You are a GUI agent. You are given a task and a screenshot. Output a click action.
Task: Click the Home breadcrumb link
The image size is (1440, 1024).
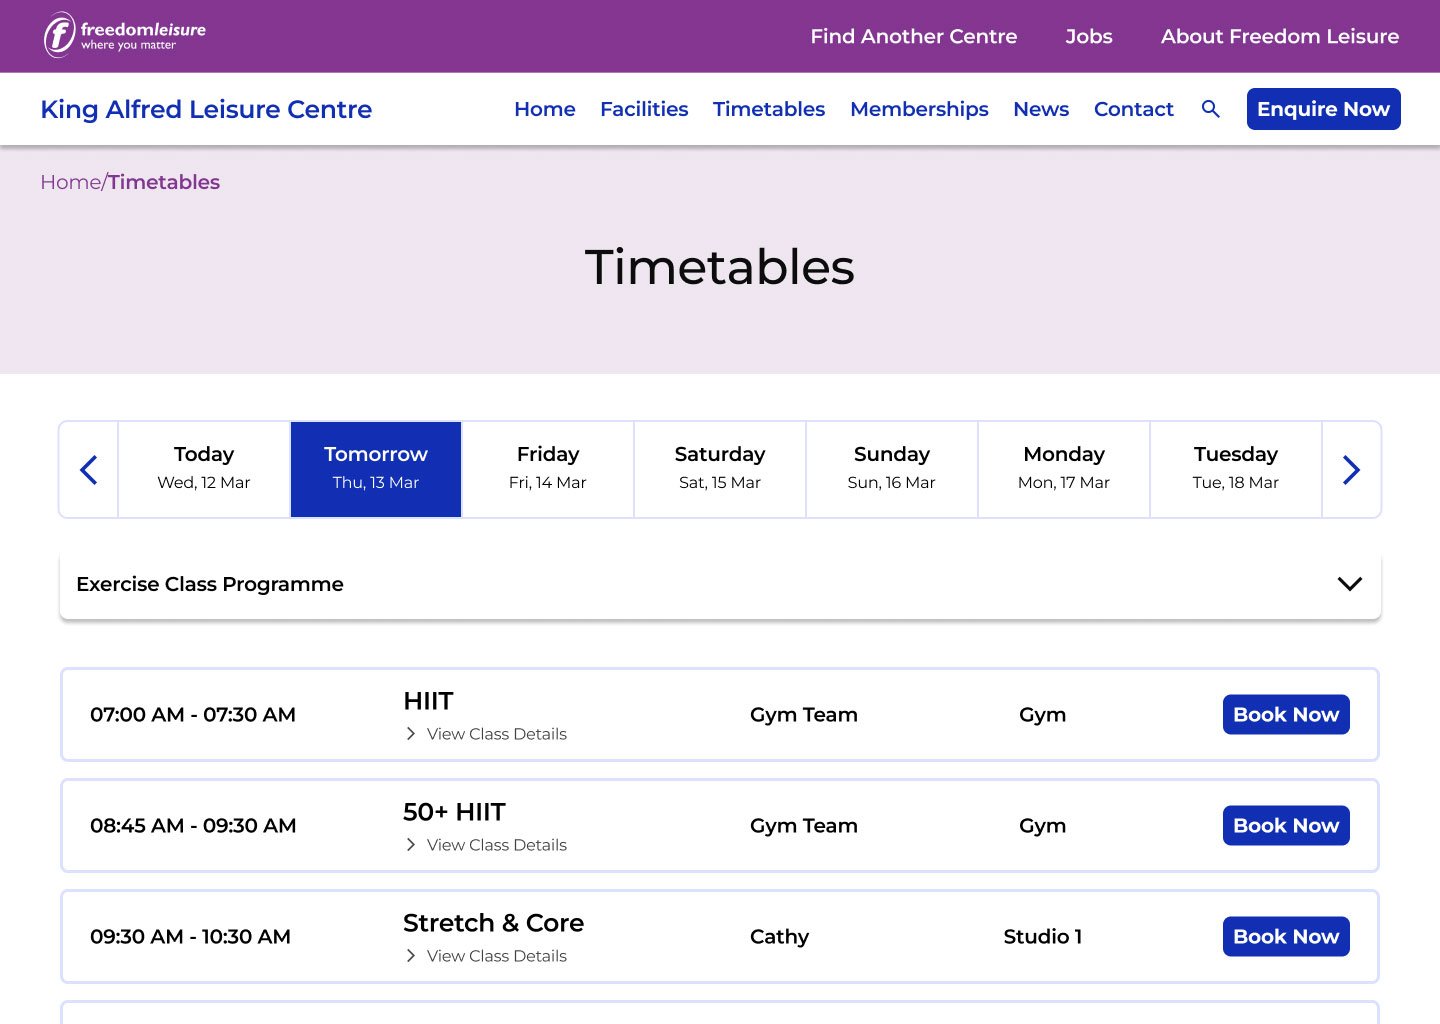(x=70, y=182)
